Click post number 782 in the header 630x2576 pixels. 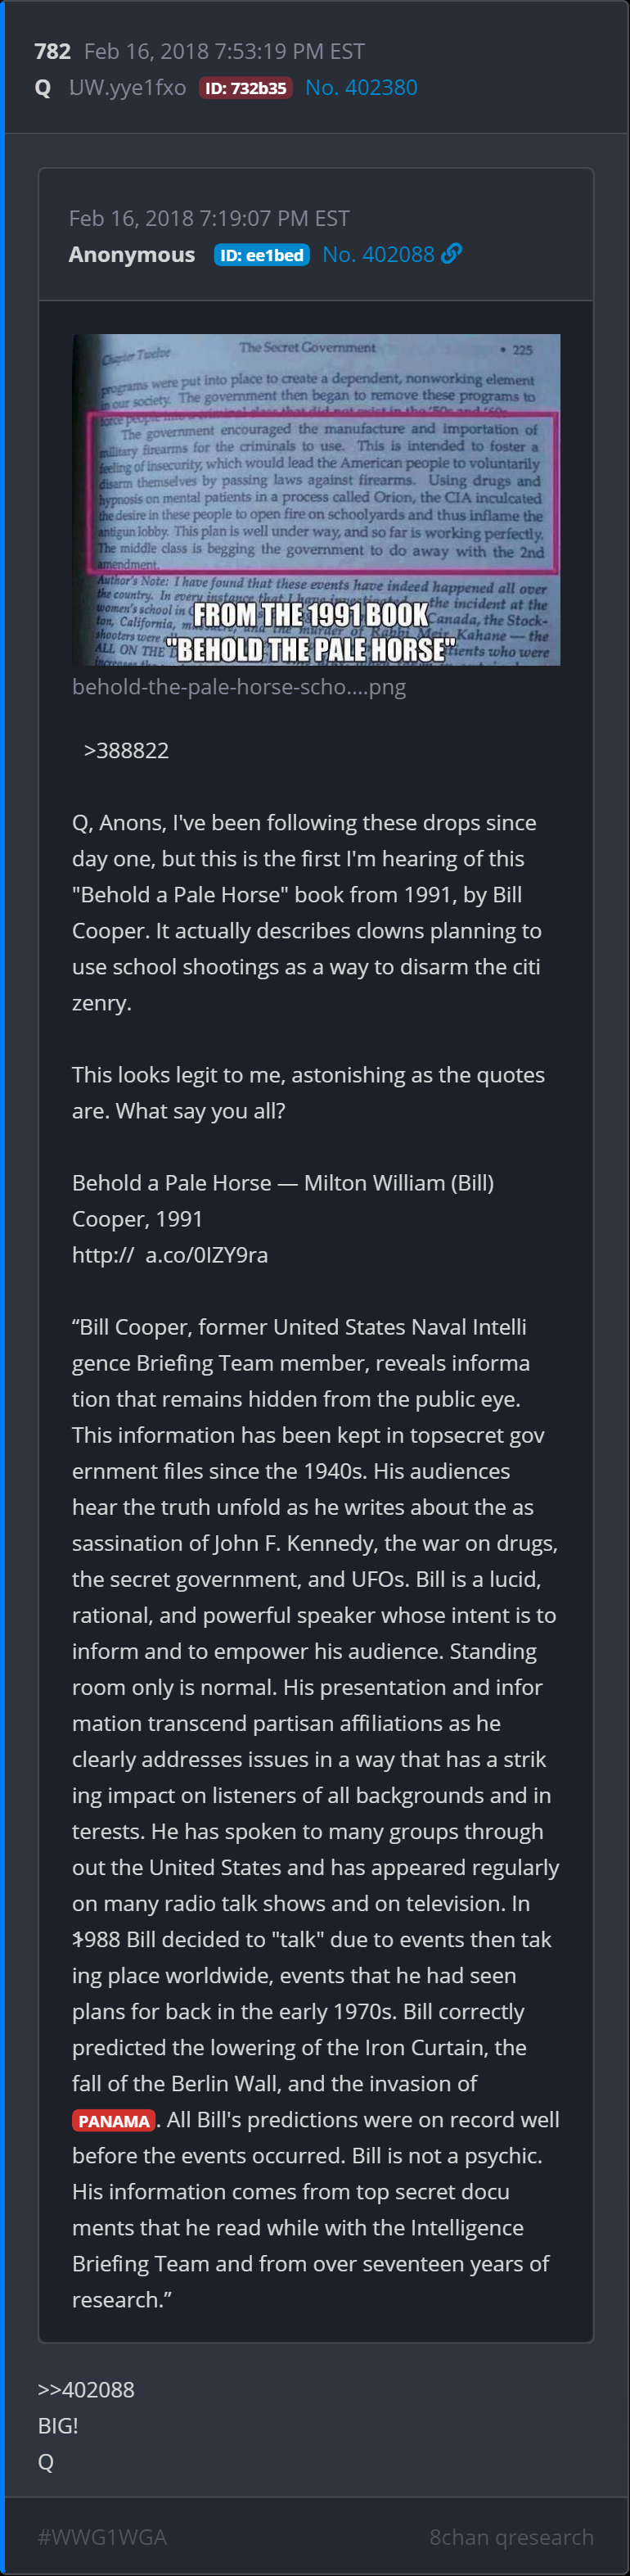point(52,51)
